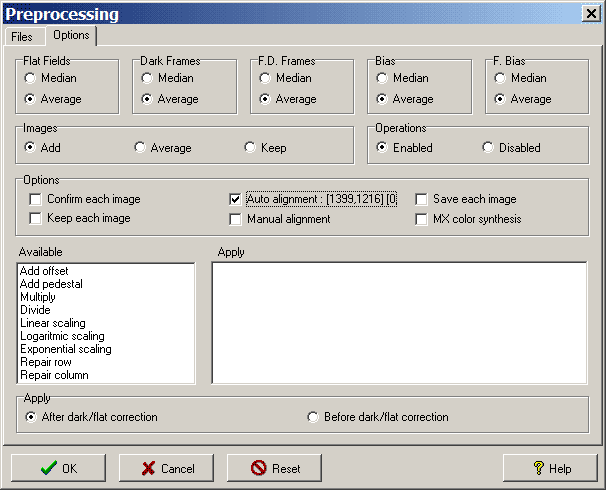This screenshot has width=606, height=490.
Task: Click the Reset button
Action: [x=274, y=468]
